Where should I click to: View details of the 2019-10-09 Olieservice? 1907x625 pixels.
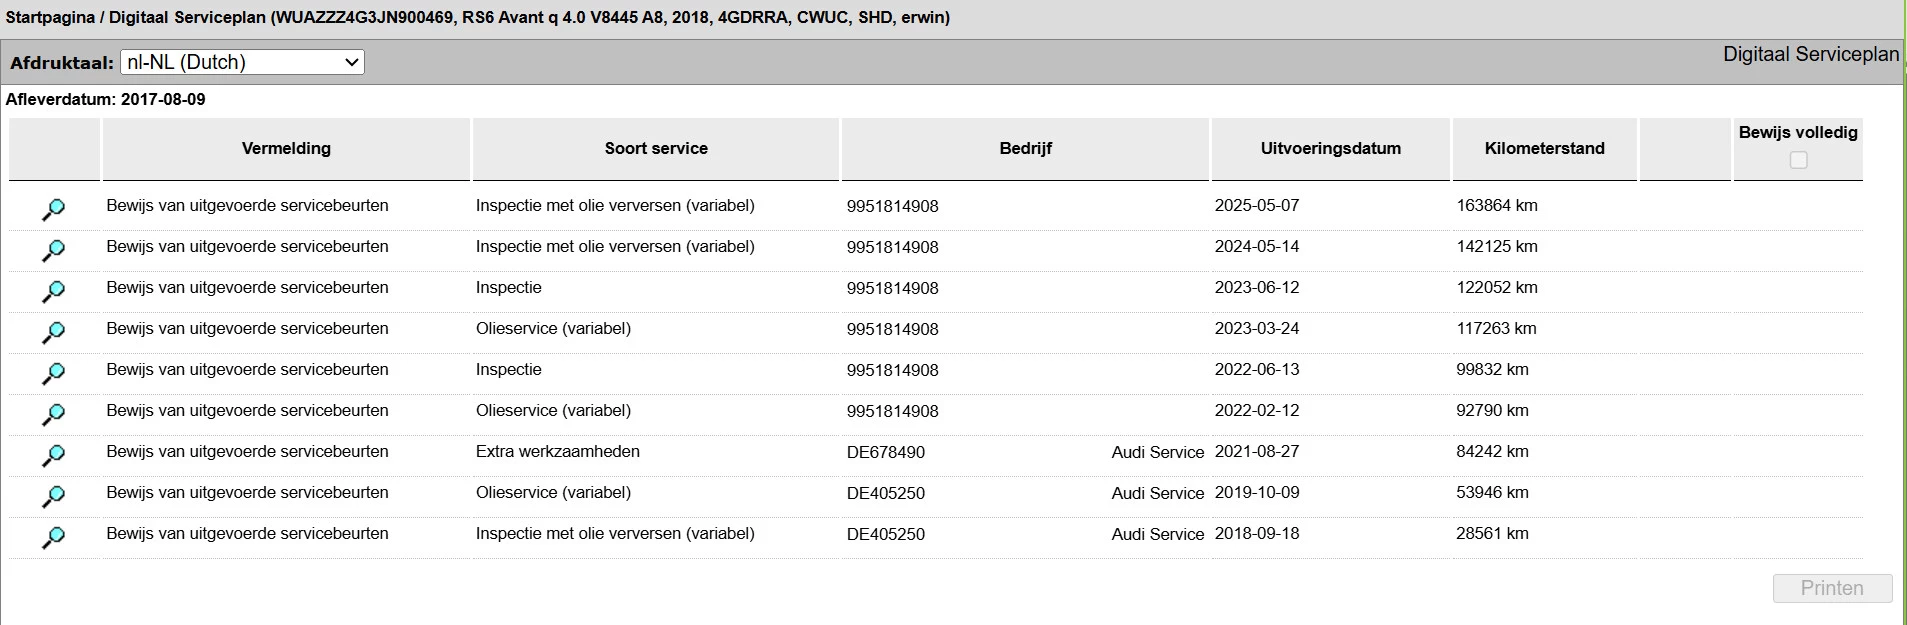point(53,496)
